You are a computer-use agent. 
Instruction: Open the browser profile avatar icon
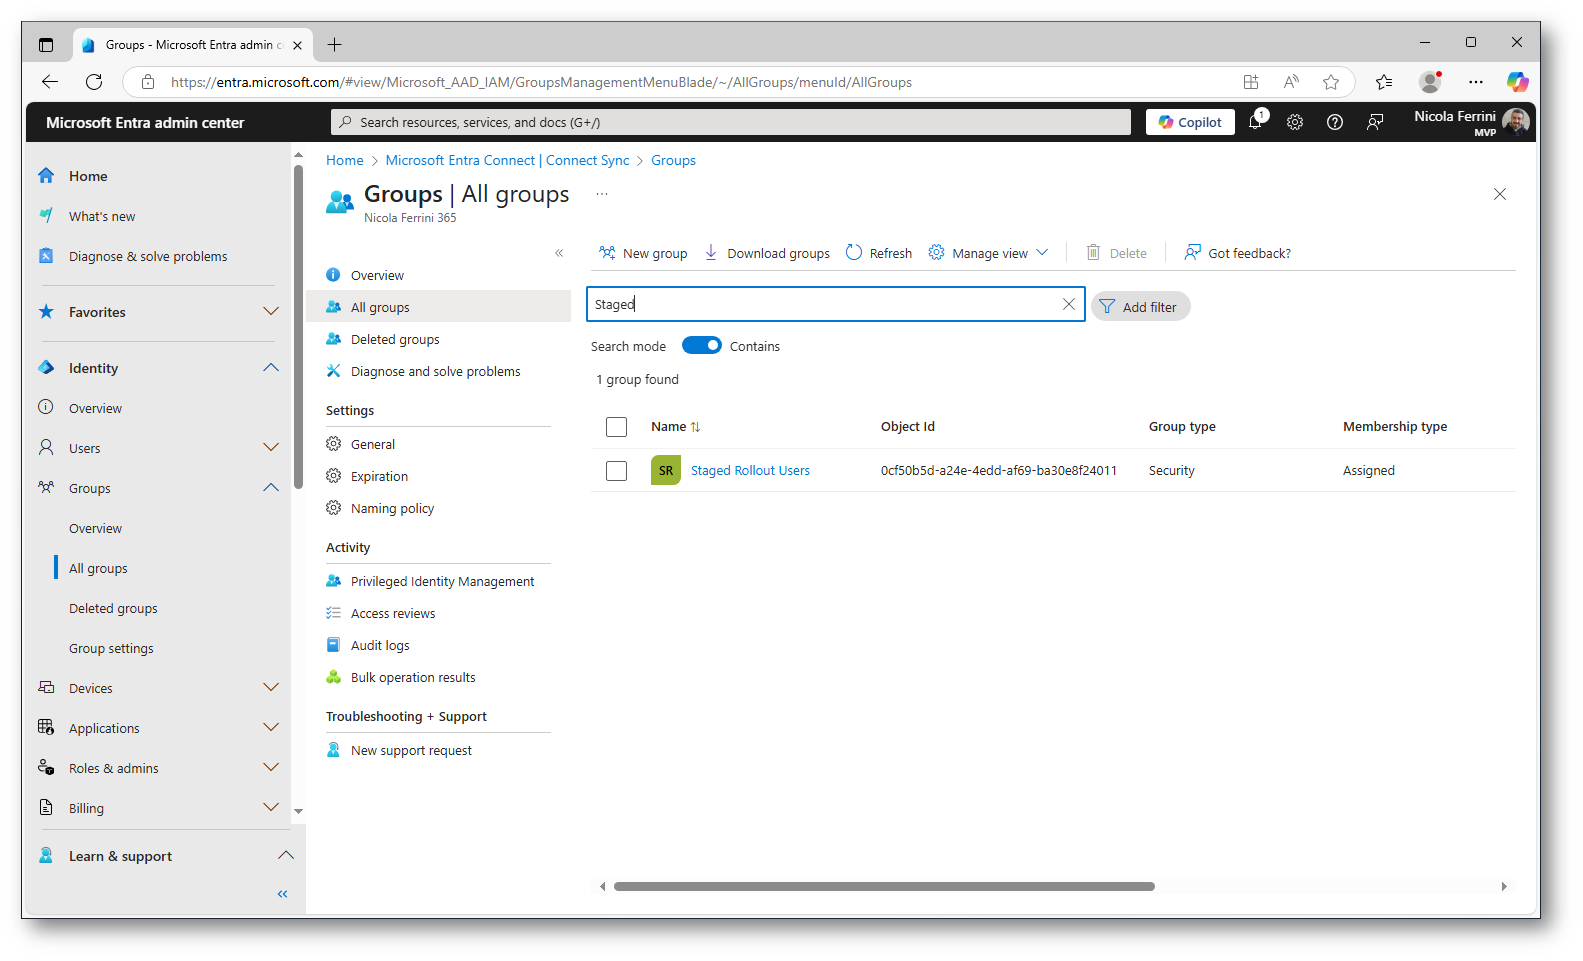point(1431,82)
